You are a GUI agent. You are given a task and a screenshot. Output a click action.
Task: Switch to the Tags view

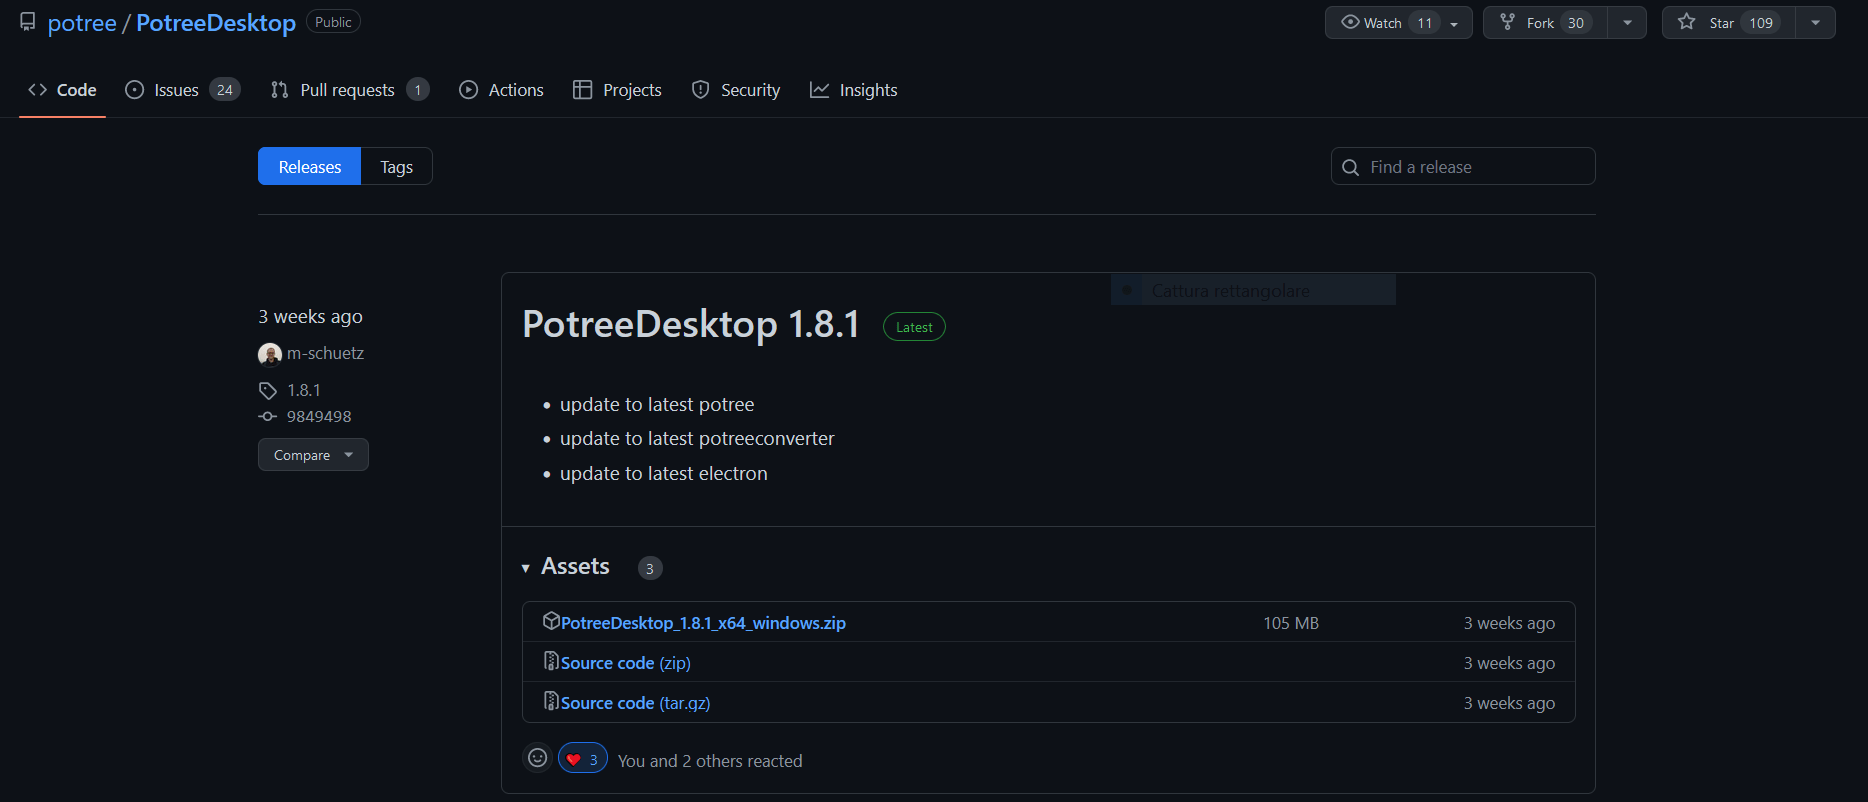coord(396,166)
